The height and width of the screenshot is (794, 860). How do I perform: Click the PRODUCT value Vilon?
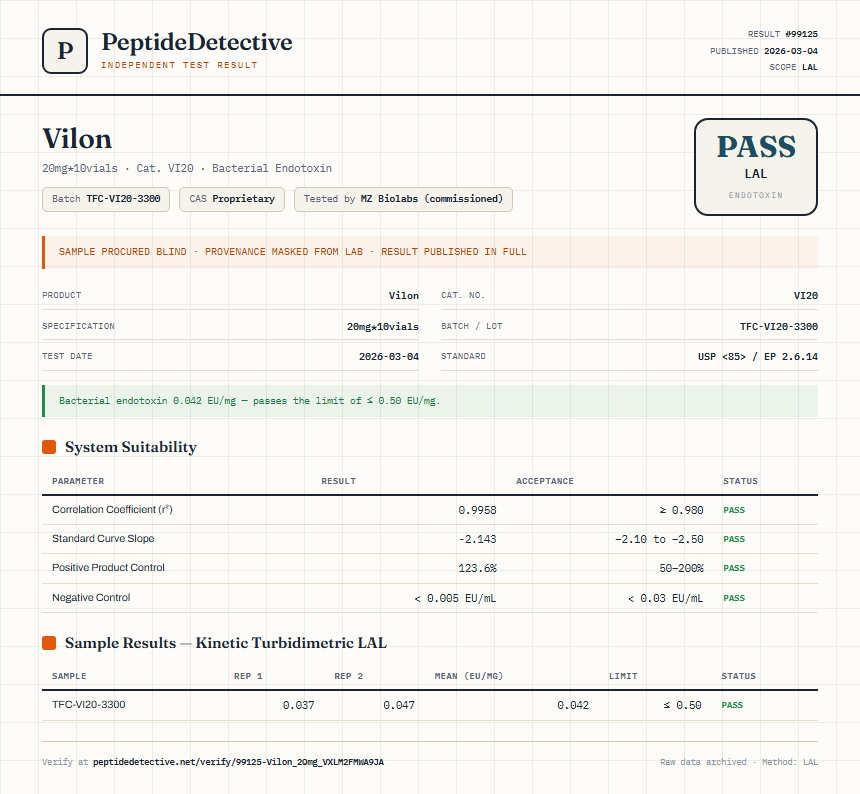pyautogui.click(x=404, y=296)
